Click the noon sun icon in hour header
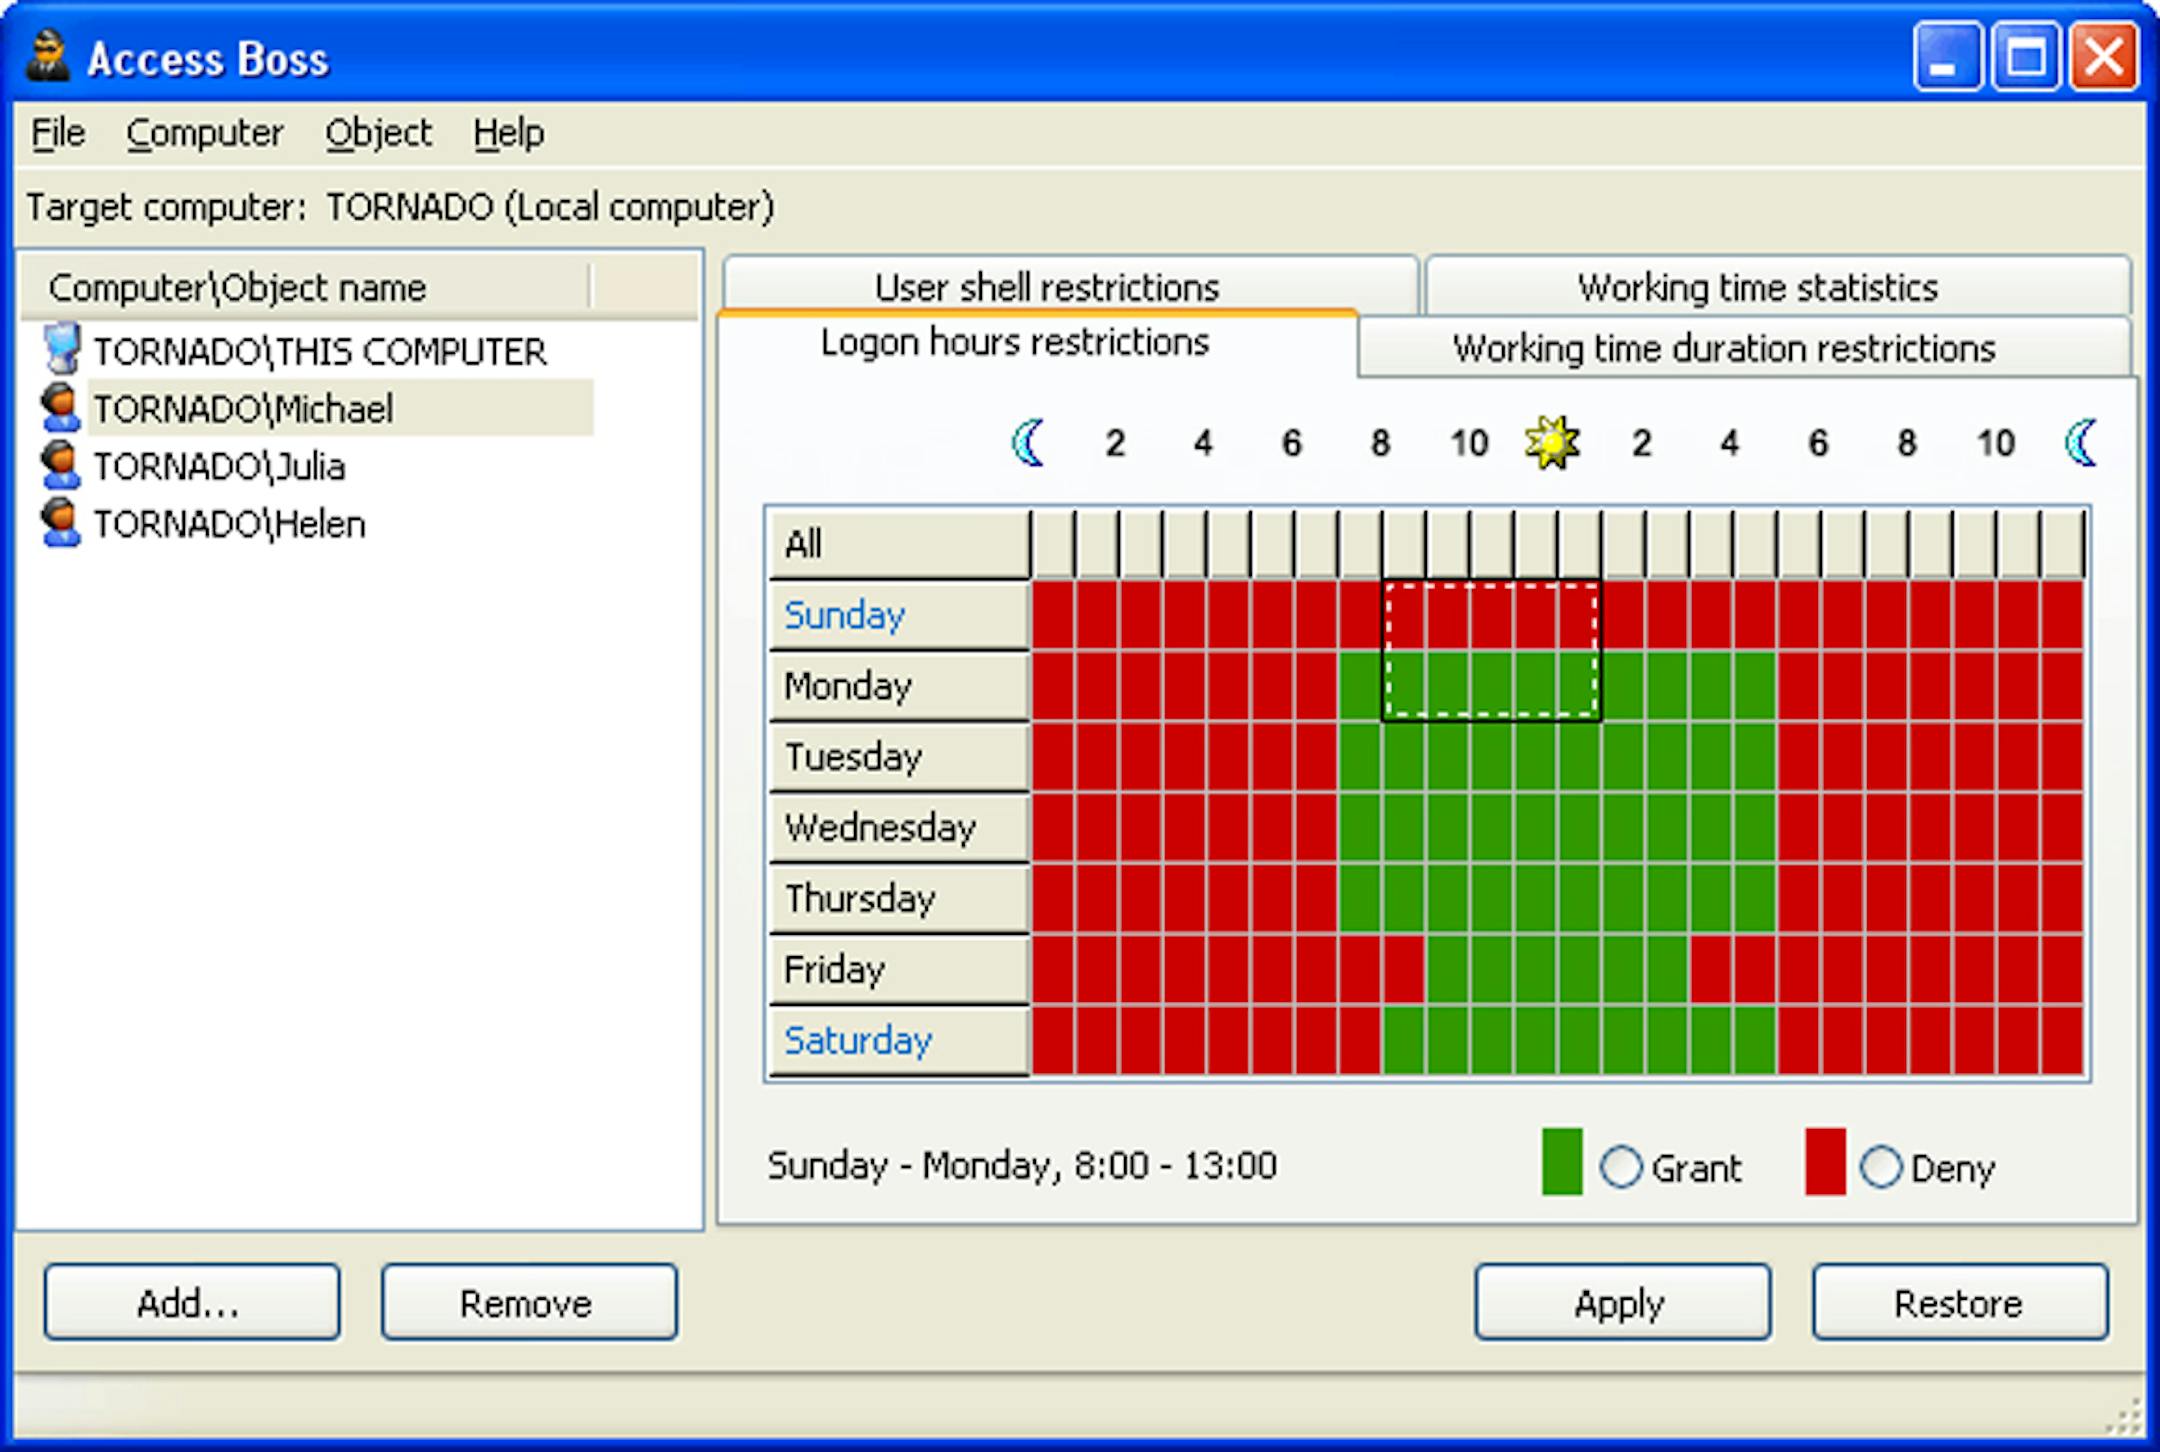Screen dimensions: 2160x1452 click(1553, 442)
